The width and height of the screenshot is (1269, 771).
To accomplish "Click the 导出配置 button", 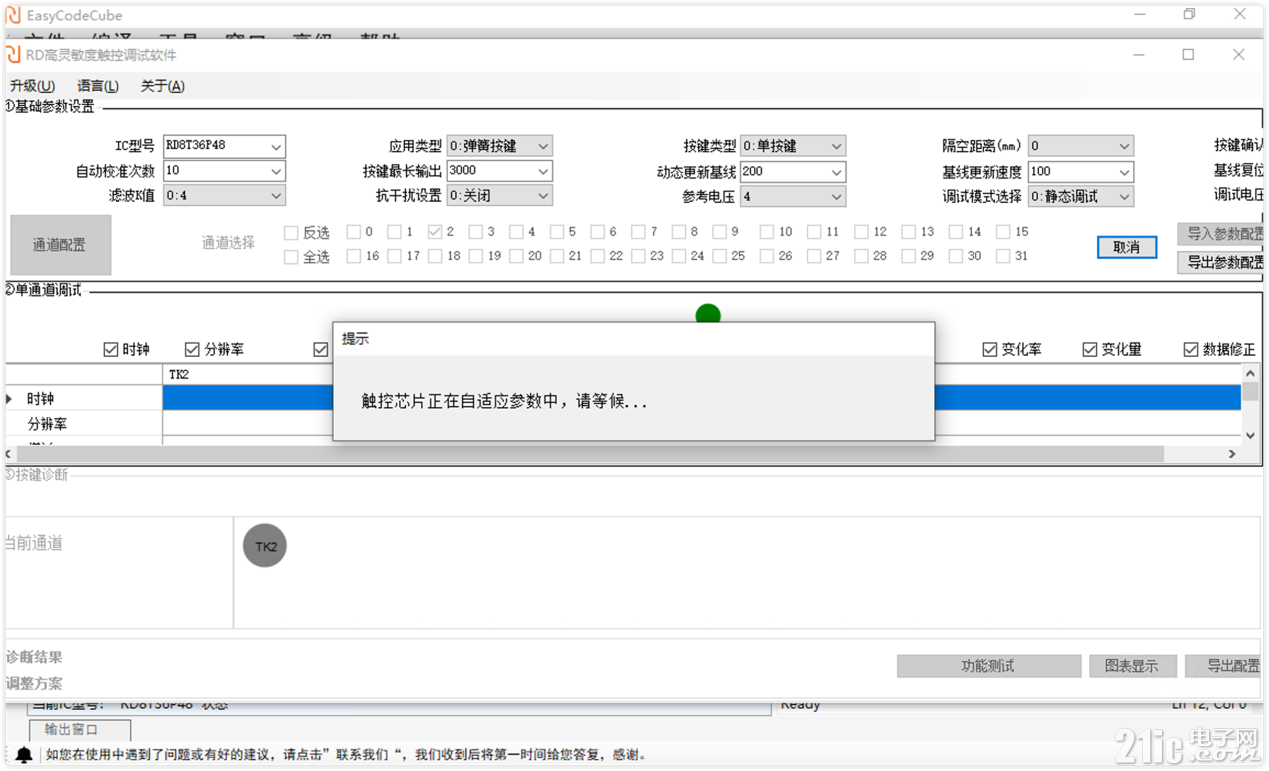I will click(1223, 666).
